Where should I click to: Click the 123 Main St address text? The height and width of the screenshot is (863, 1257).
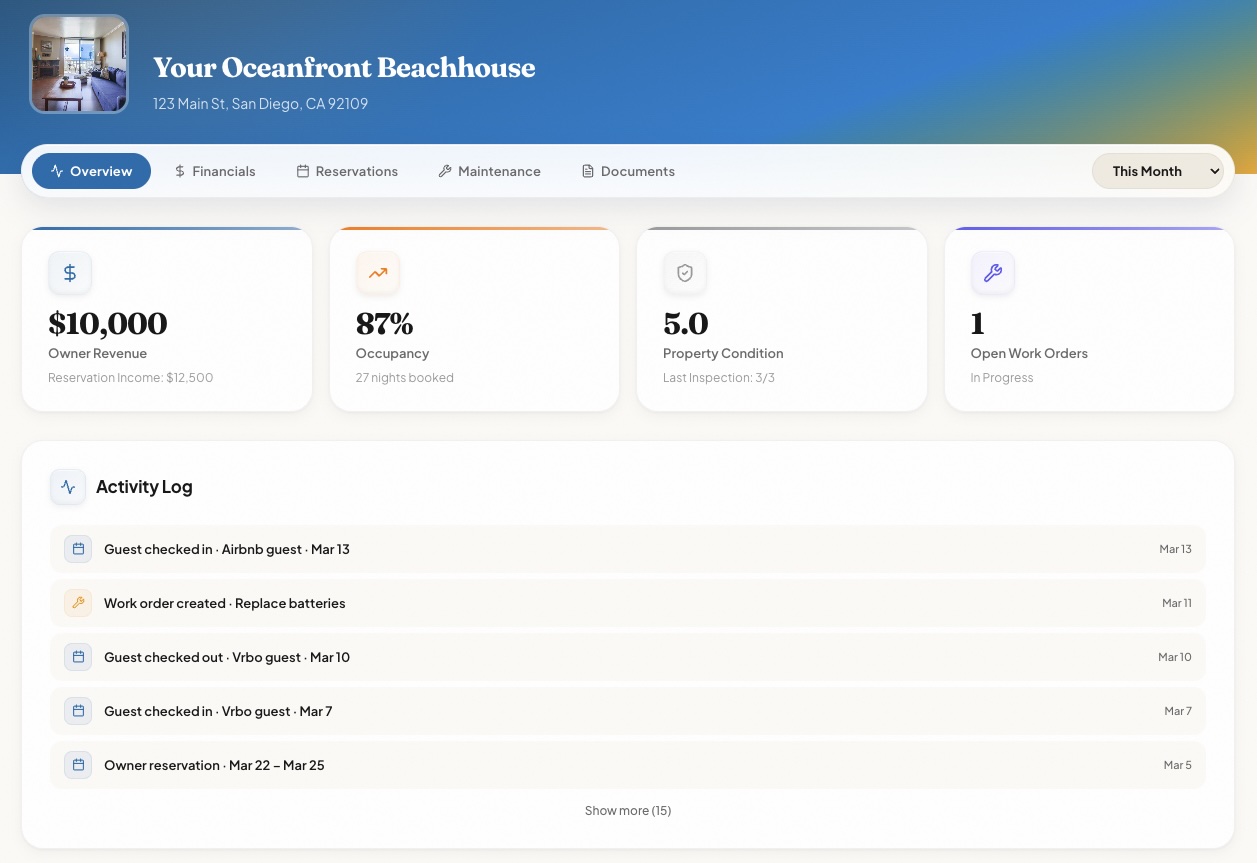point(260,103)
